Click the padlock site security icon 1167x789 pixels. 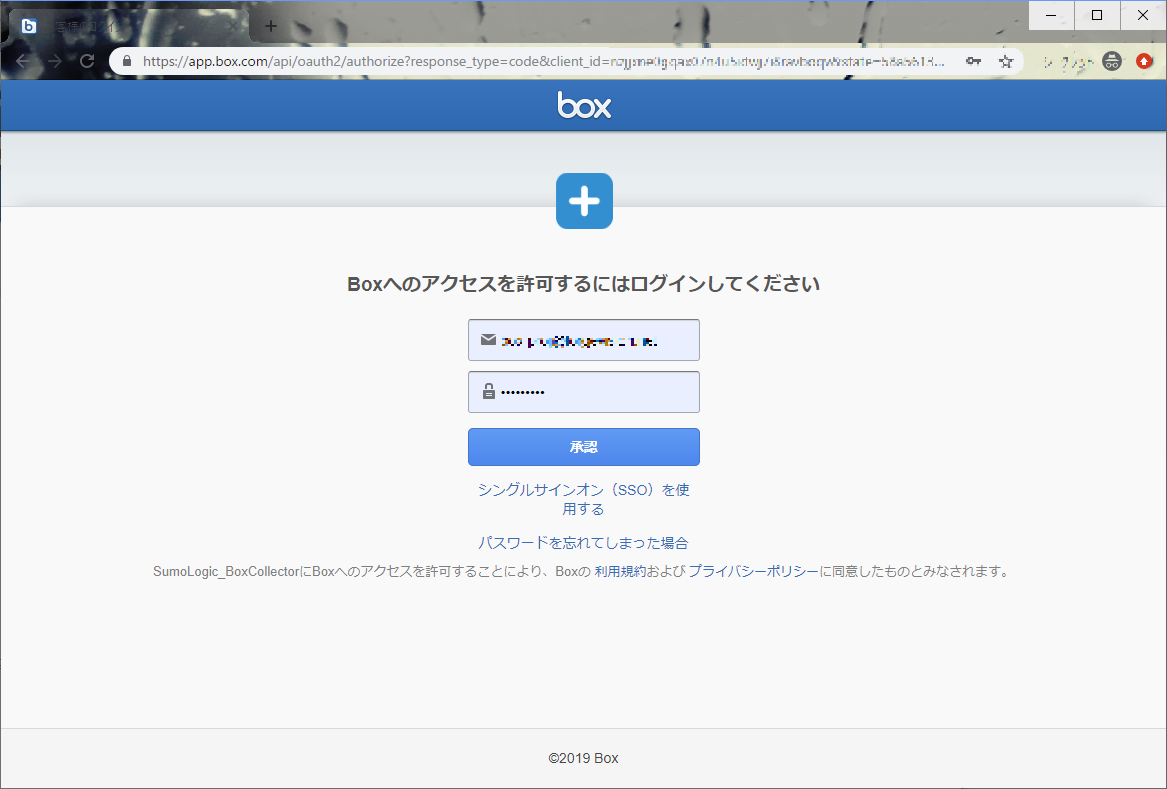127,61
